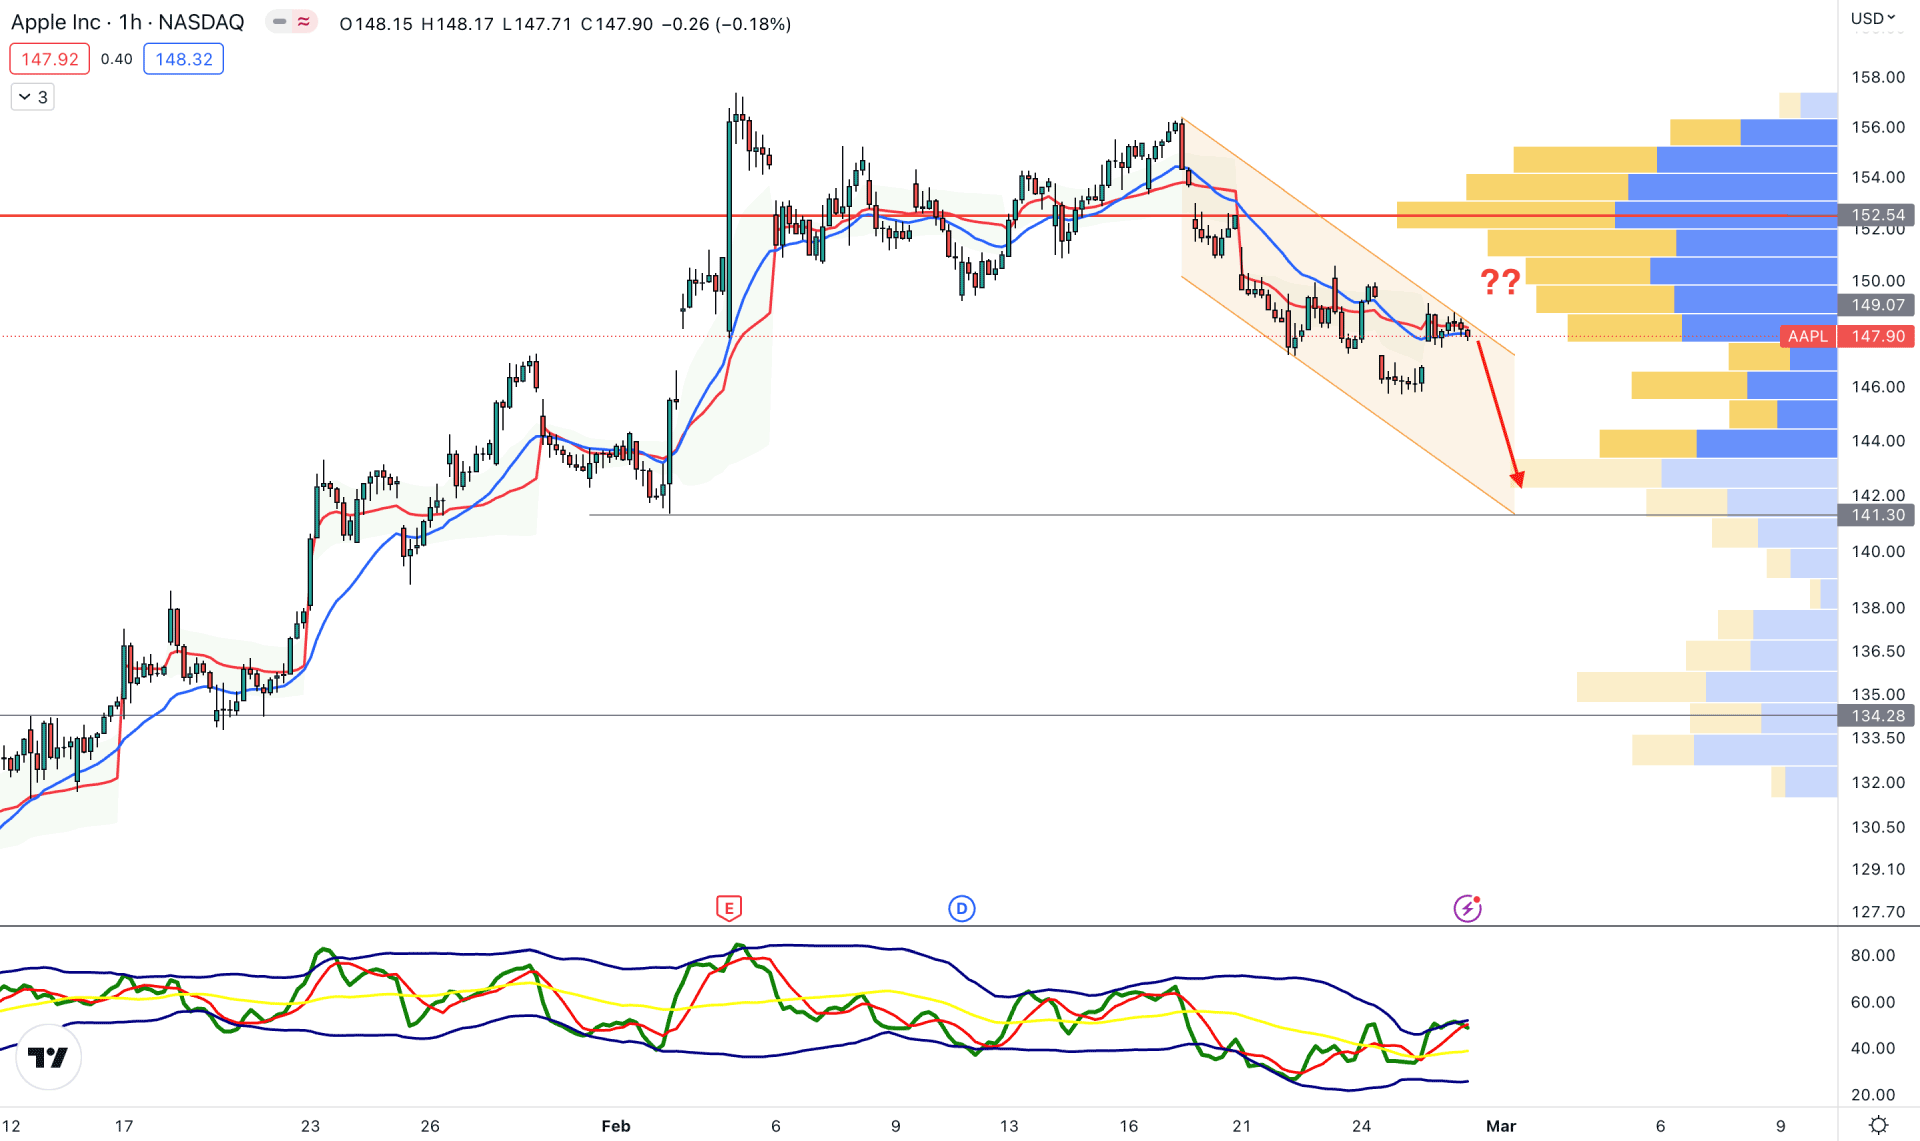Click the 158.00 price axis label

pos(1877,77)
